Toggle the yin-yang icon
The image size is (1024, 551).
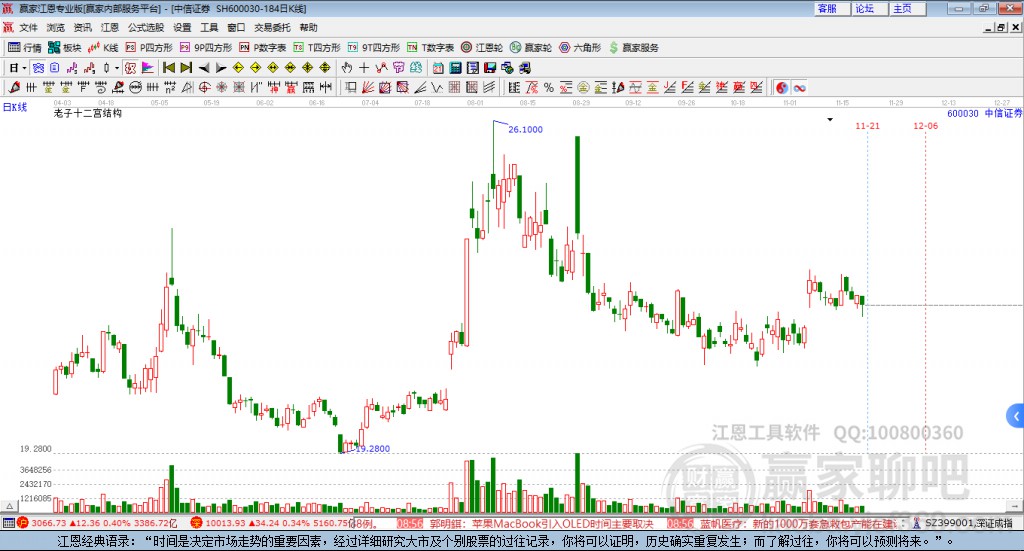(x=782, y=87)
